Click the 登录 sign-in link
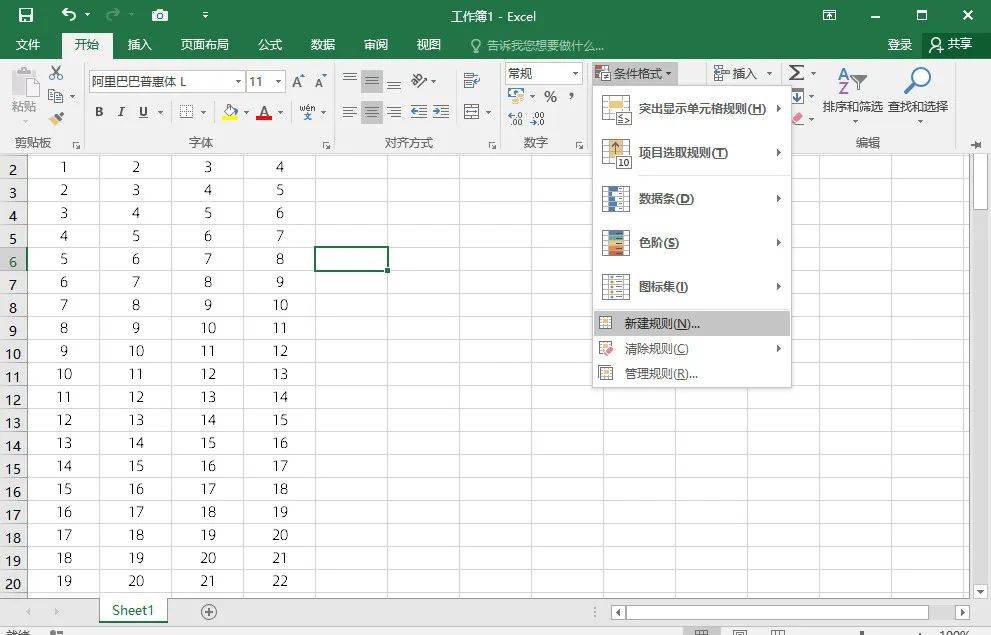Screen dimensions: 991x635 pos(898,44)
